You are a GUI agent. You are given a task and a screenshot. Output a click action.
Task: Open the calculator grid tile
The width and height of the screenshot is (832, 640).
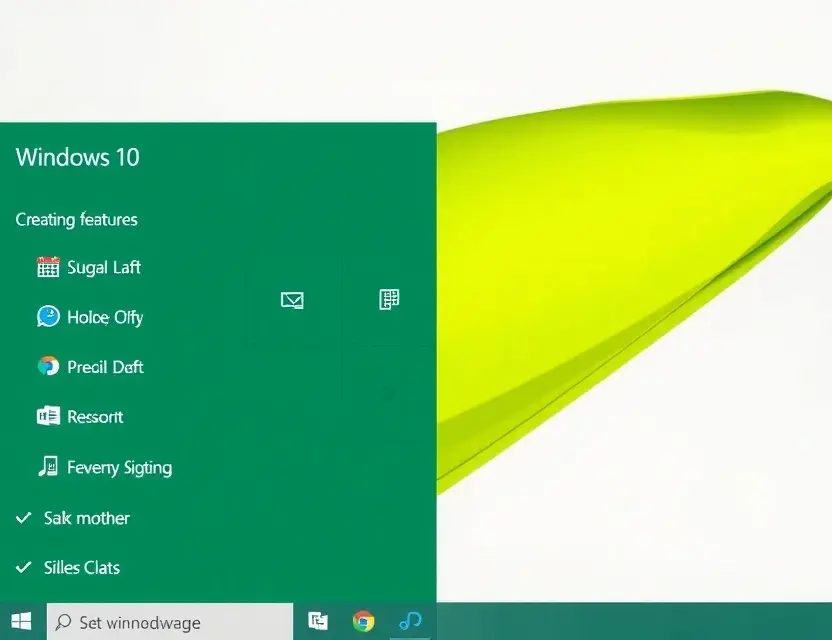(389, 299)
